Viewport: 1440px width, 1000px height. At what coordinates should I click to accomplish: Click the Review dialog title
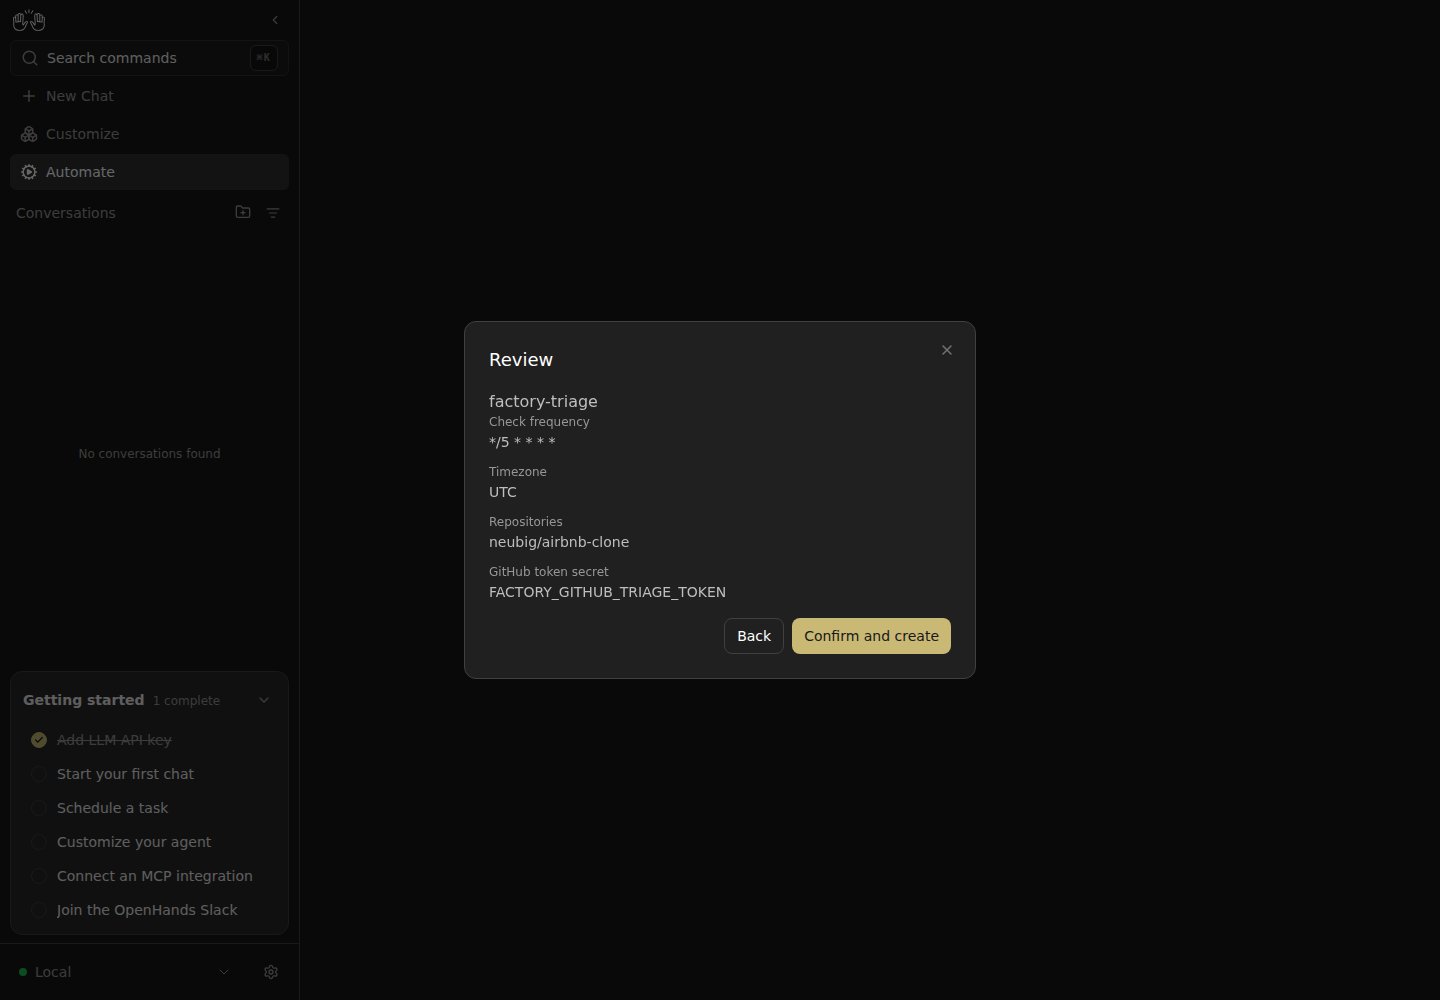coord(521,360)
